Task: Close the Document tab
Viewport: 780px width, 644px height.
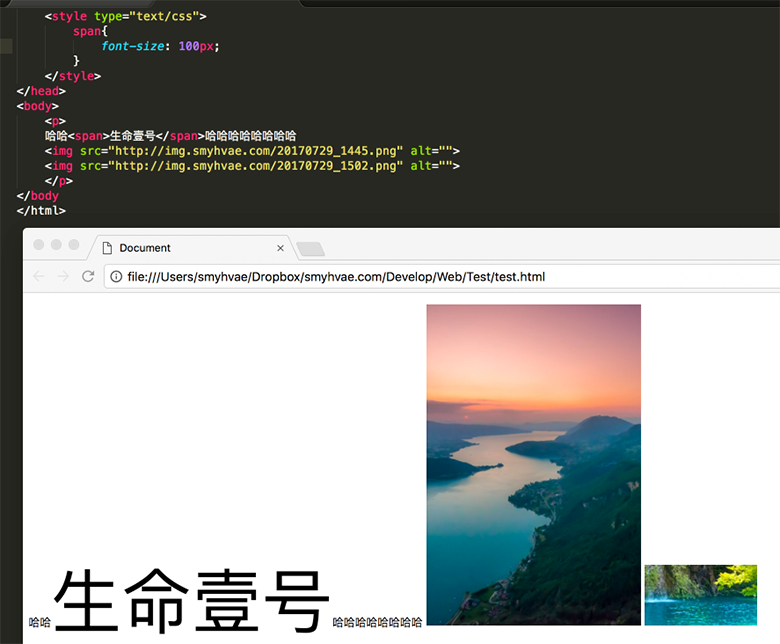Action: click(x=280, y=248)
